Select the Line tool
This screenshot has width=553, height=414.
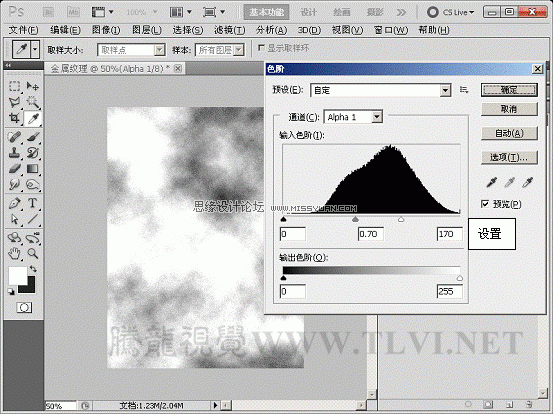(x=32, y=219)
